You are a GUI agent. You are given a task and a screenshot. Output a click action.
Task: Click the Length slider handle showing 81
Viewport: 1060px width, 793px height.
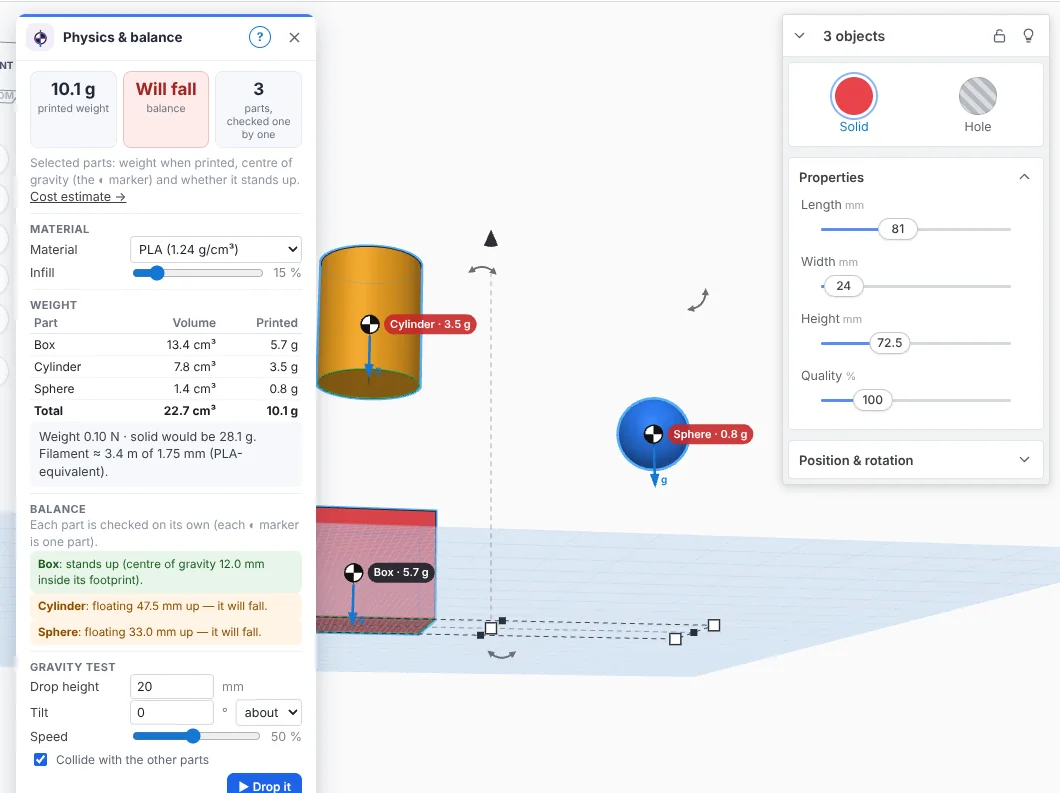898,229
